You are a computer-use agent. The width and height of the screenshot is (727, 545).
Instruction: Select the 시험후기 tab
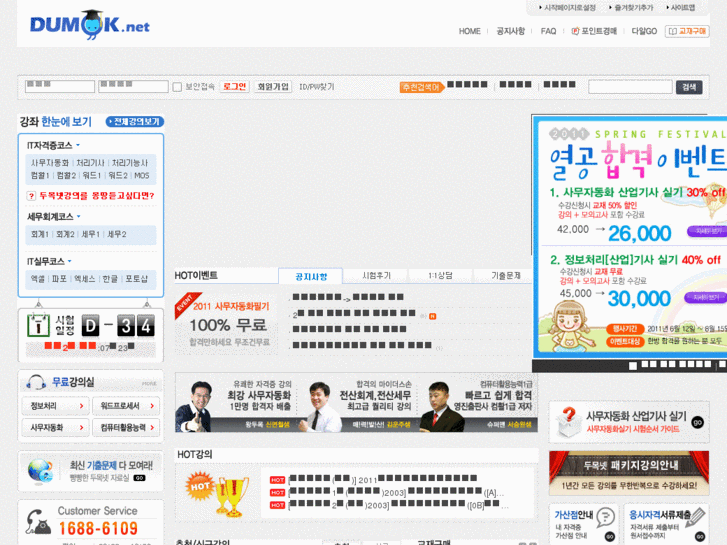pyautogui.click(x=376, y=276)
